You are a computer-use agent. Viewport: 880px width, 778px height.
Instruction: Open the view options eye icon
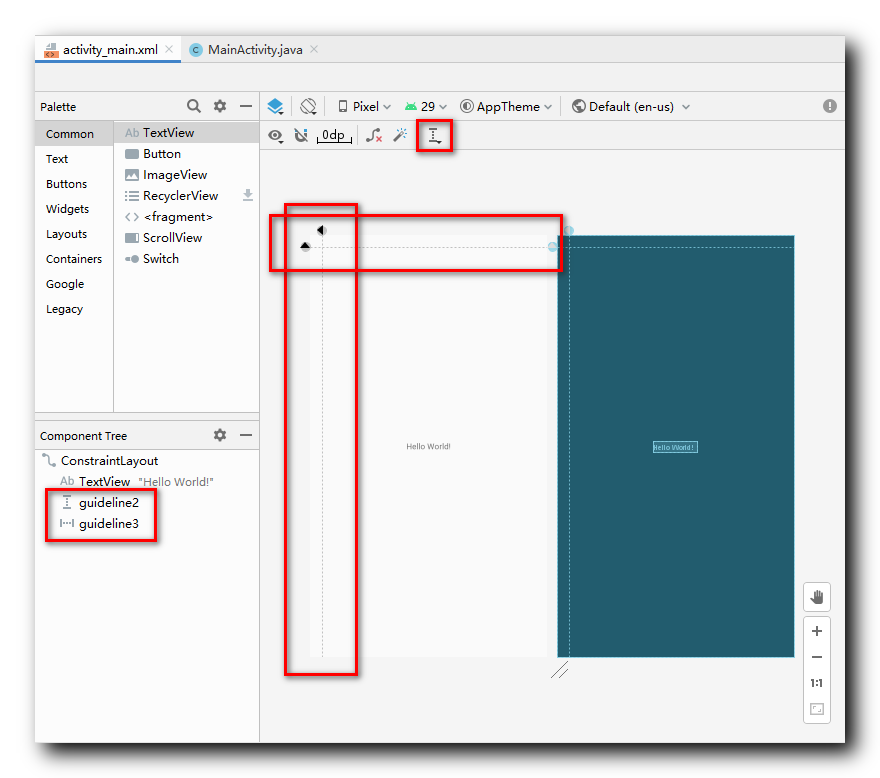pos(275,136)
